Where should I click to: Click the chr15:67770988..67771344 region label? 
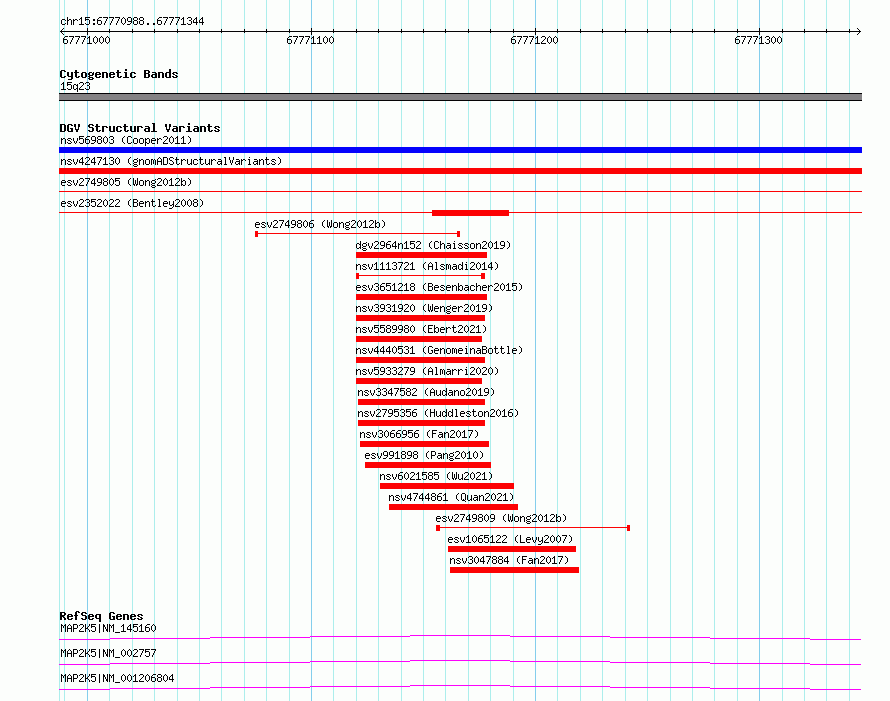coord(132,21)
